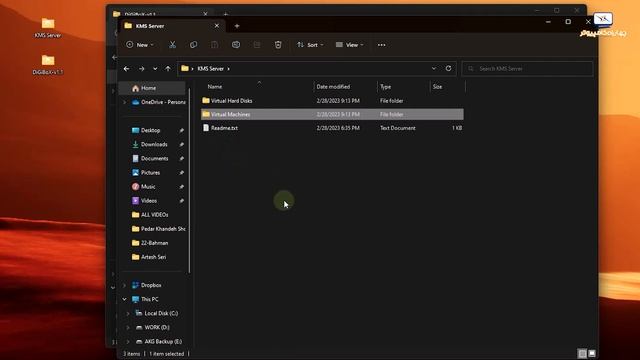Viewport: 640px width, 360px height.
Task: Expand the Dropbox tree node
Action: 124,285
